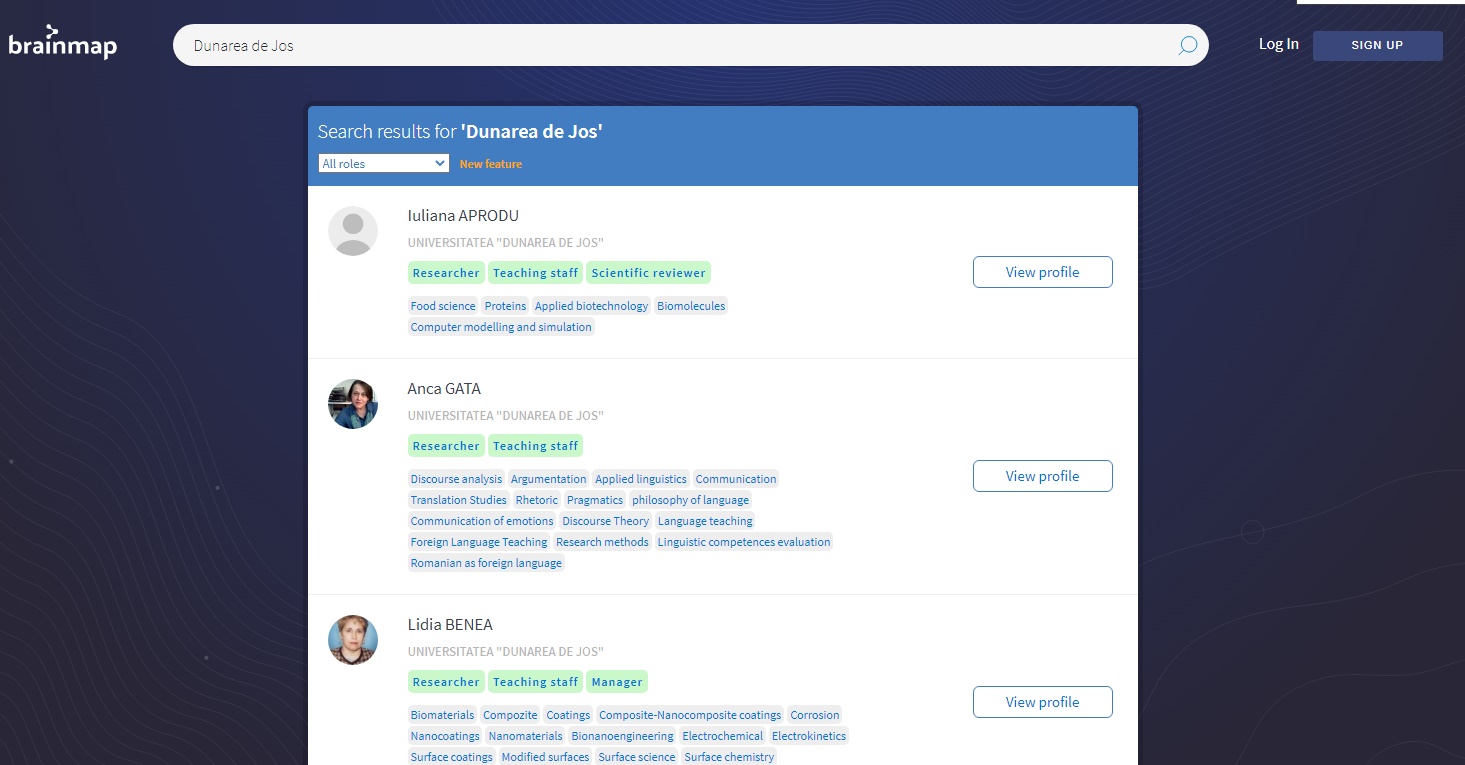Select the Biomaterials tag

pyautogui.click(x=442, y=715)
